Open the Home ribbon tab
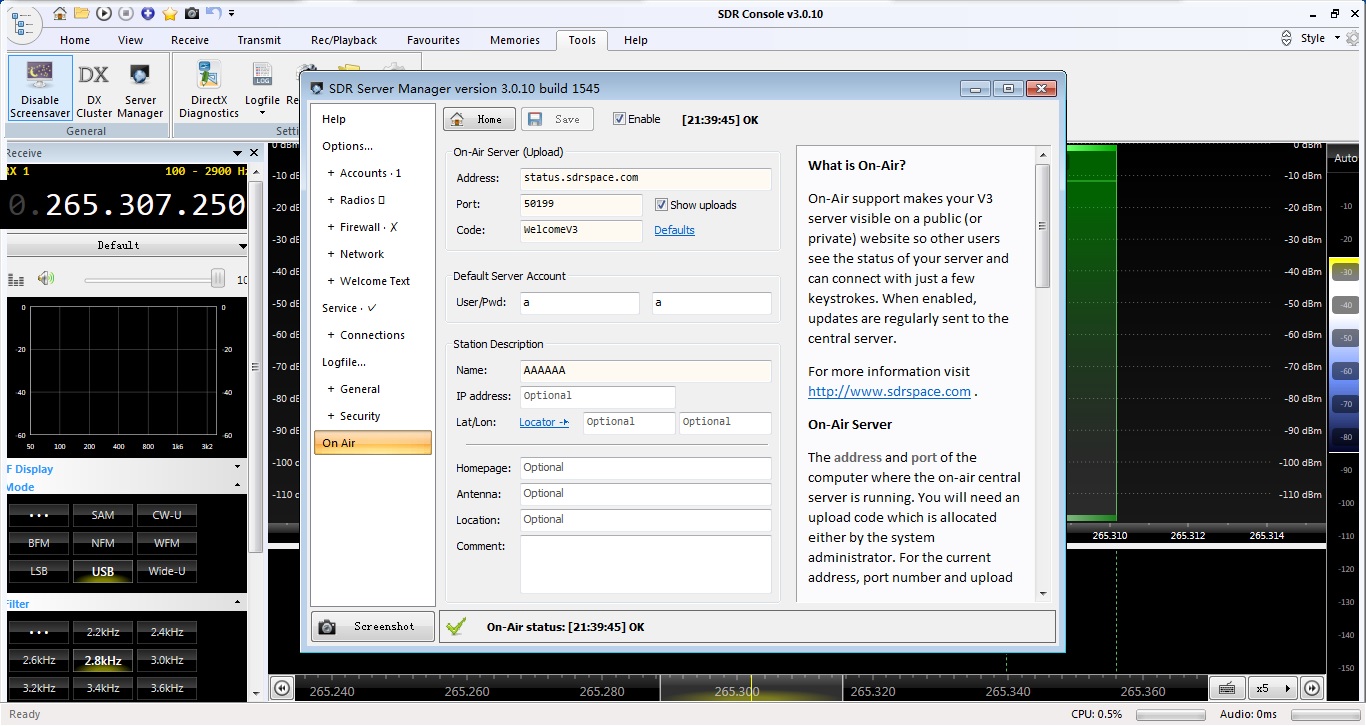 [x=75, y=40]
